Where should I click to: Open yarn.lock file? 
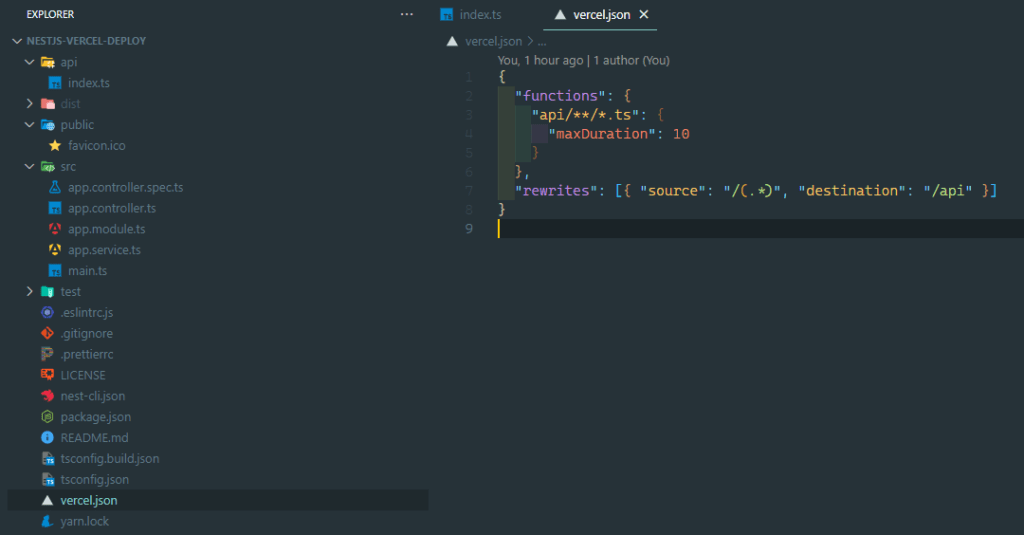coord(84,521)
